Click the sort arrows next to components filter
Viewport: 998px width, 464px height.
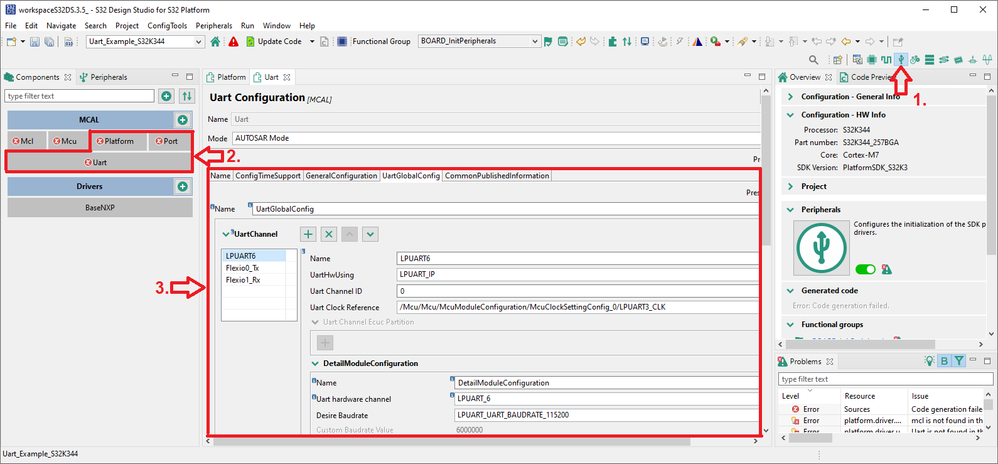tap(186, 96)
